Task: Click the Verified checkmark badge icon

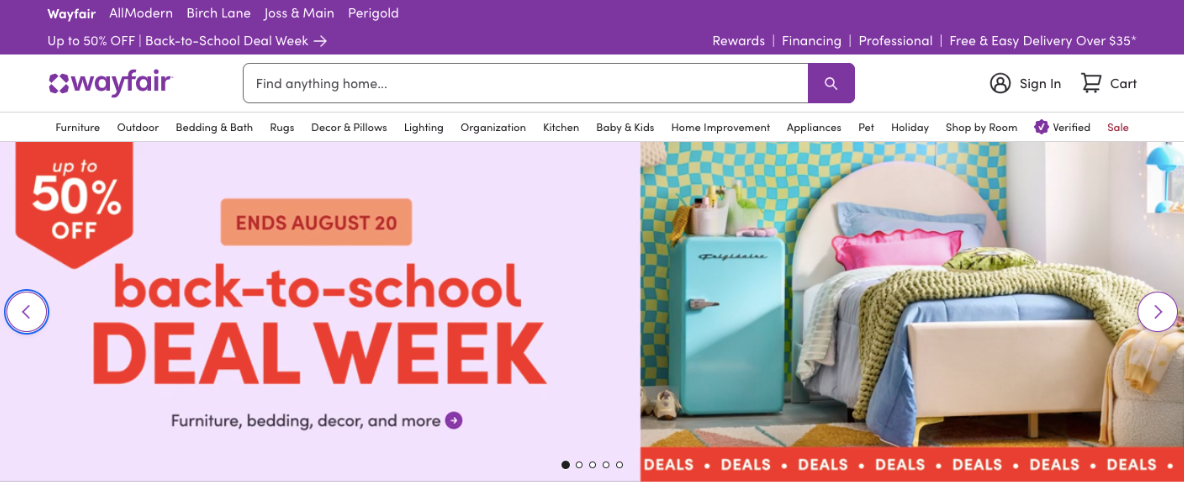Action: point(1041,127)
